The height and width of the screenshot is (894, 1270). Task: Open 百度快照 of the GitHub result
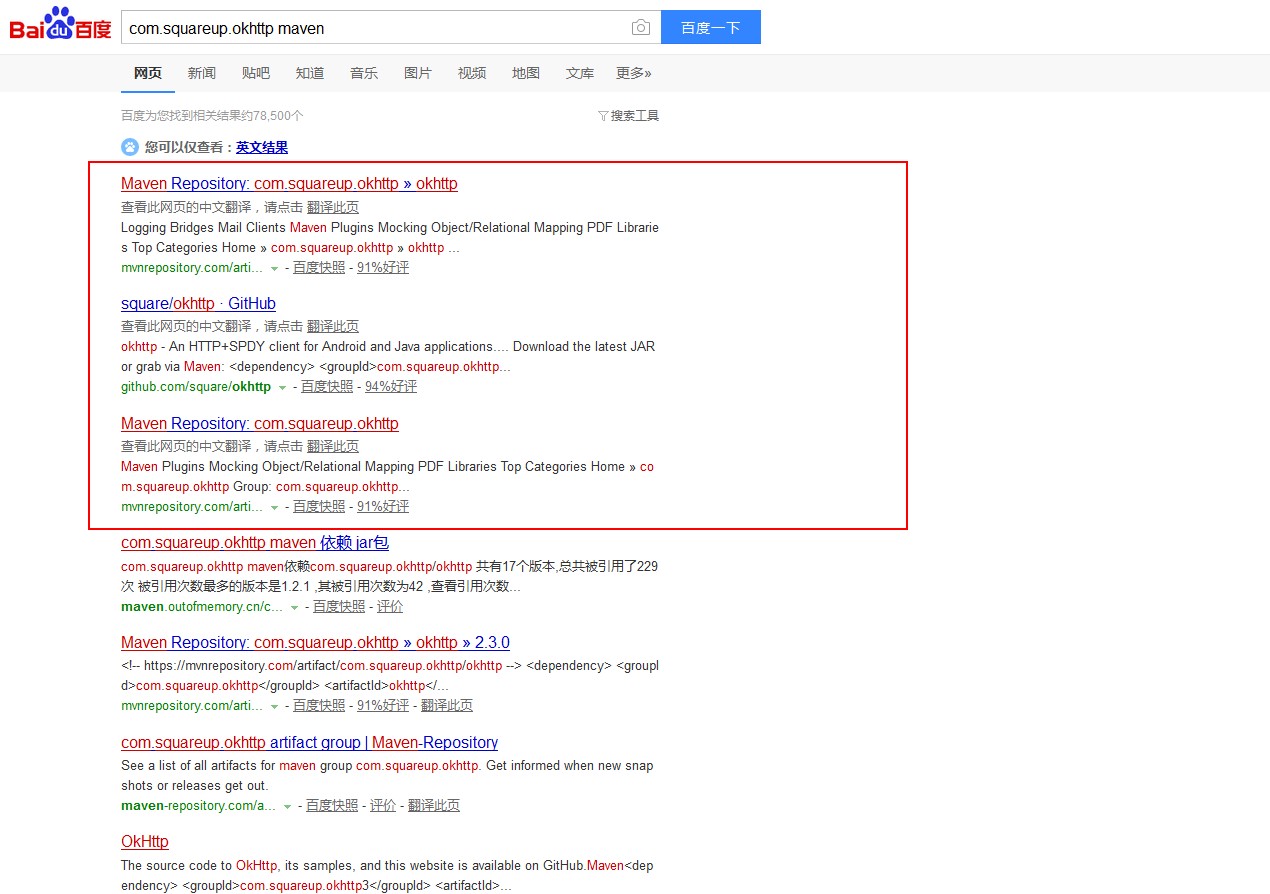click(x=327, y=386)
